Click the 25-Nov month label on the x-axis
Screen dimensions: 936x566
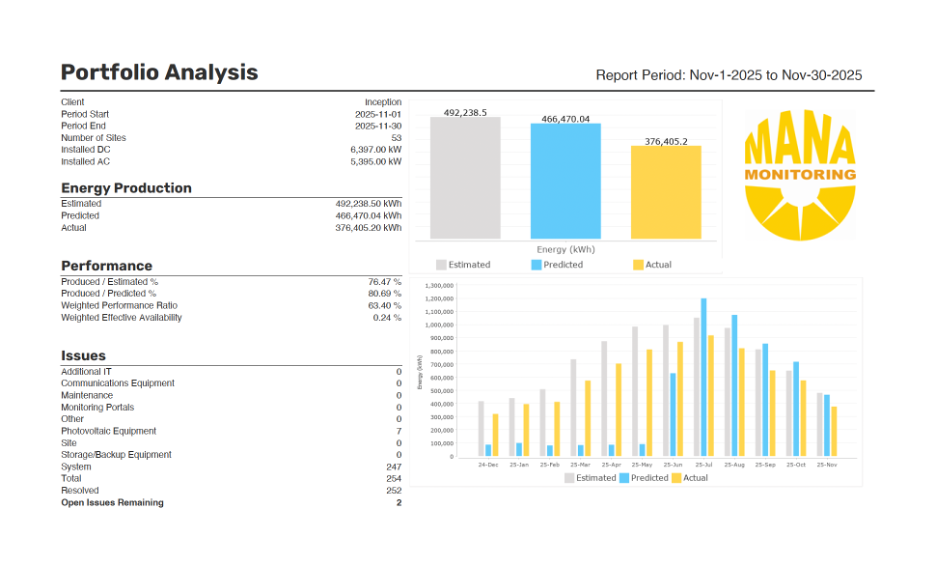[x=827, y=465]
